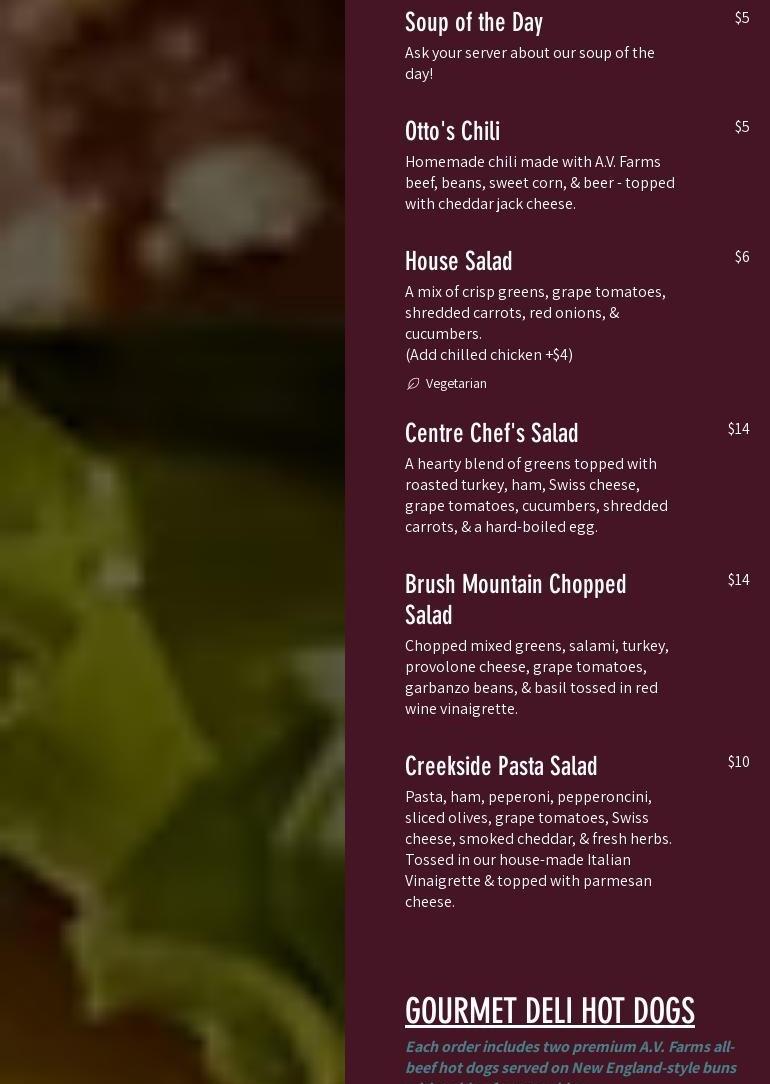Select the Soup of the Day heading
The image size is (770, 1084).
pyautogui.click(x=473, y=22)
